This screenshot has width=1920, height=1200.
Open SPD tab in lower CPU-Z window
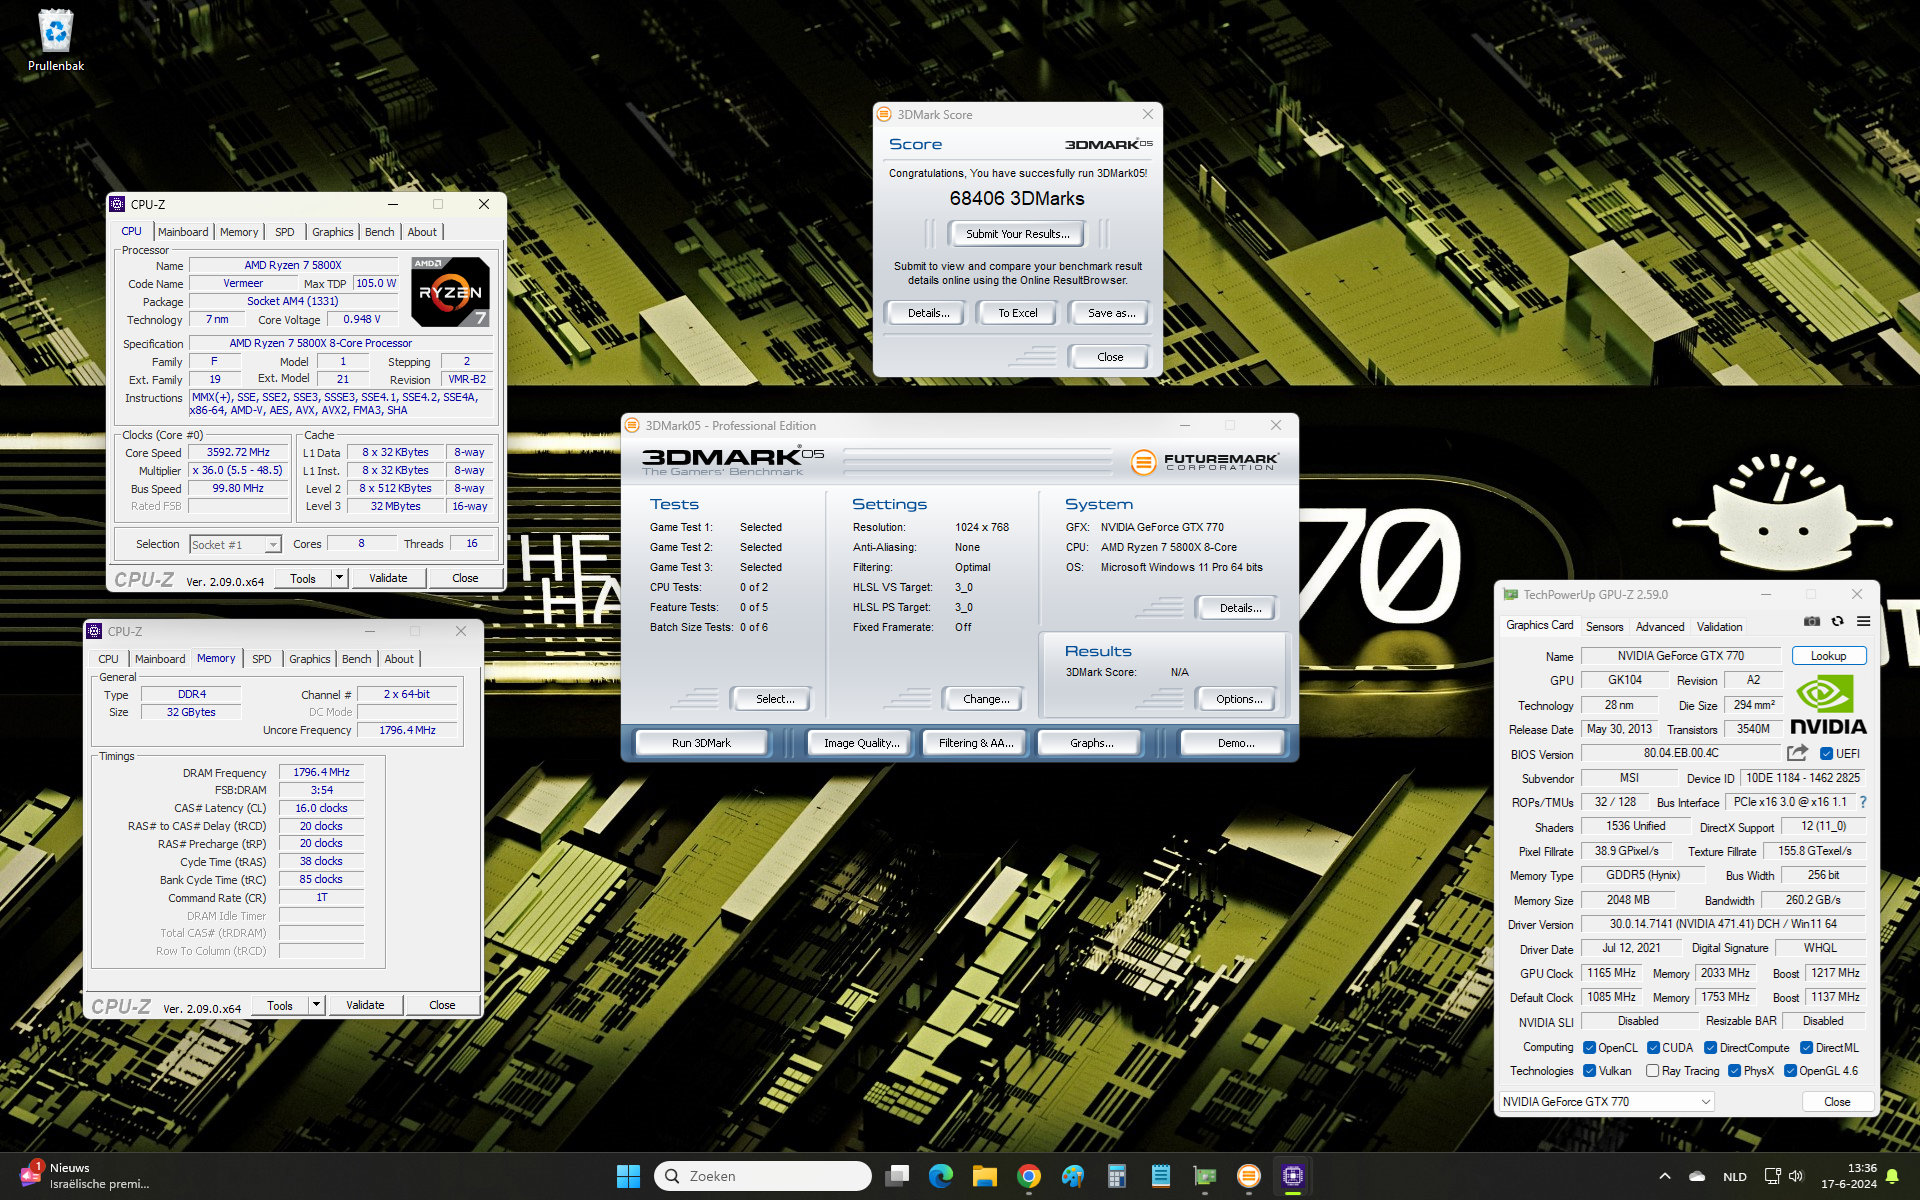[x=262, y=659]
